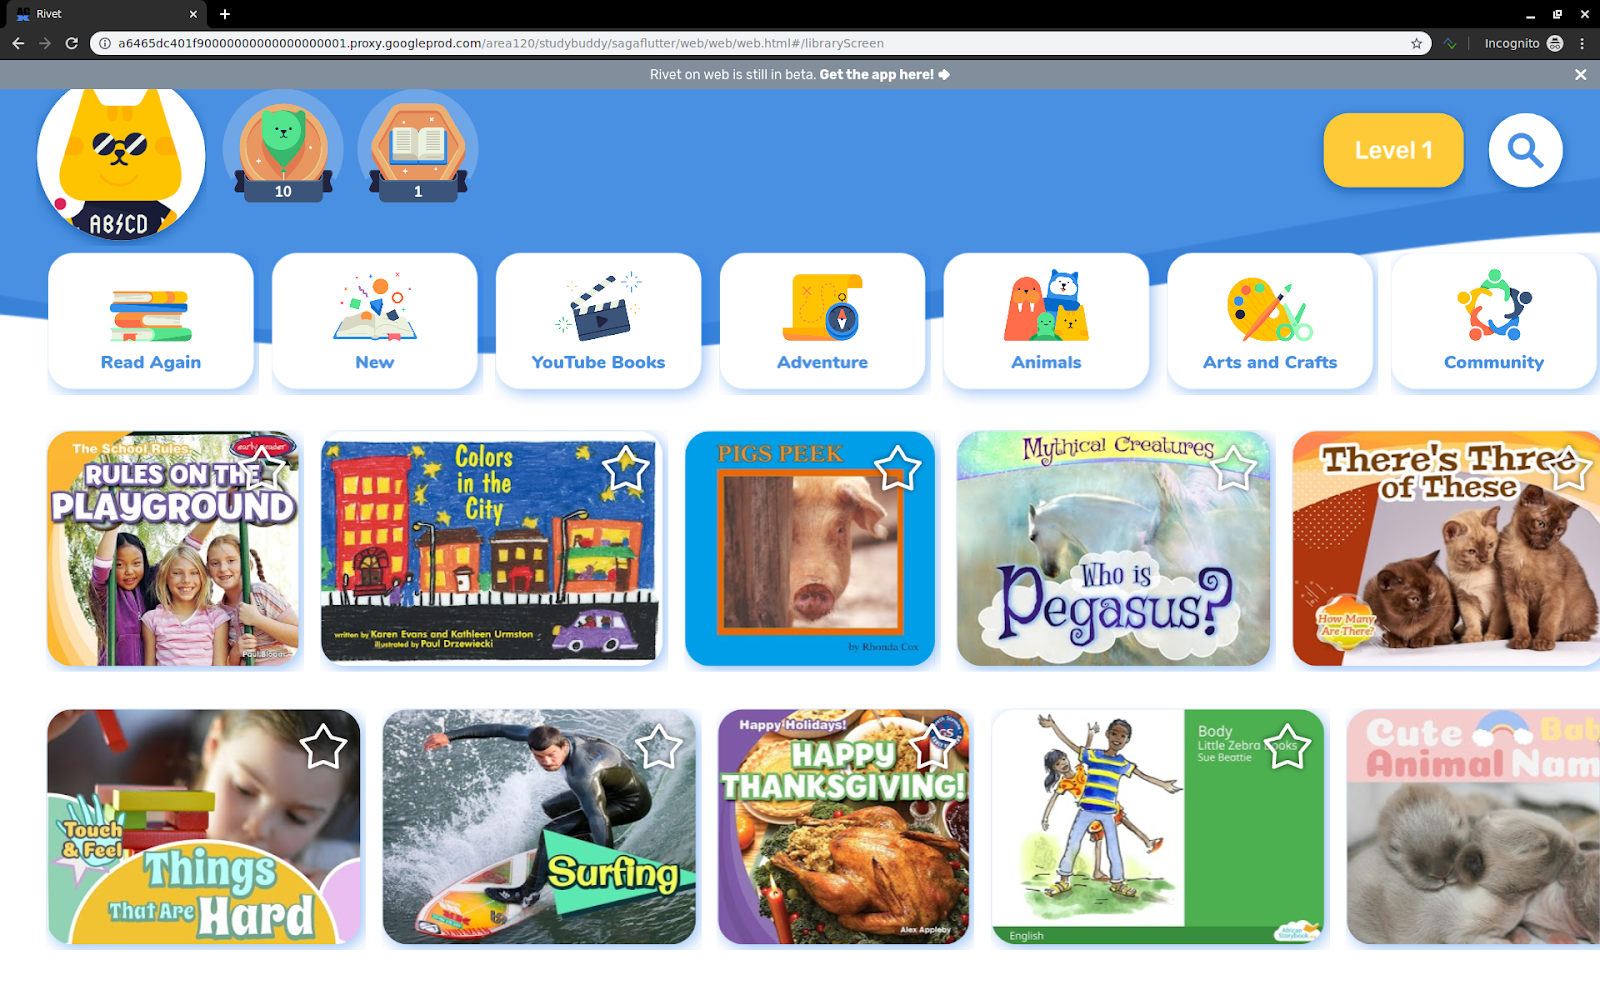Star the Surfing book as favorite

point(658,747)
